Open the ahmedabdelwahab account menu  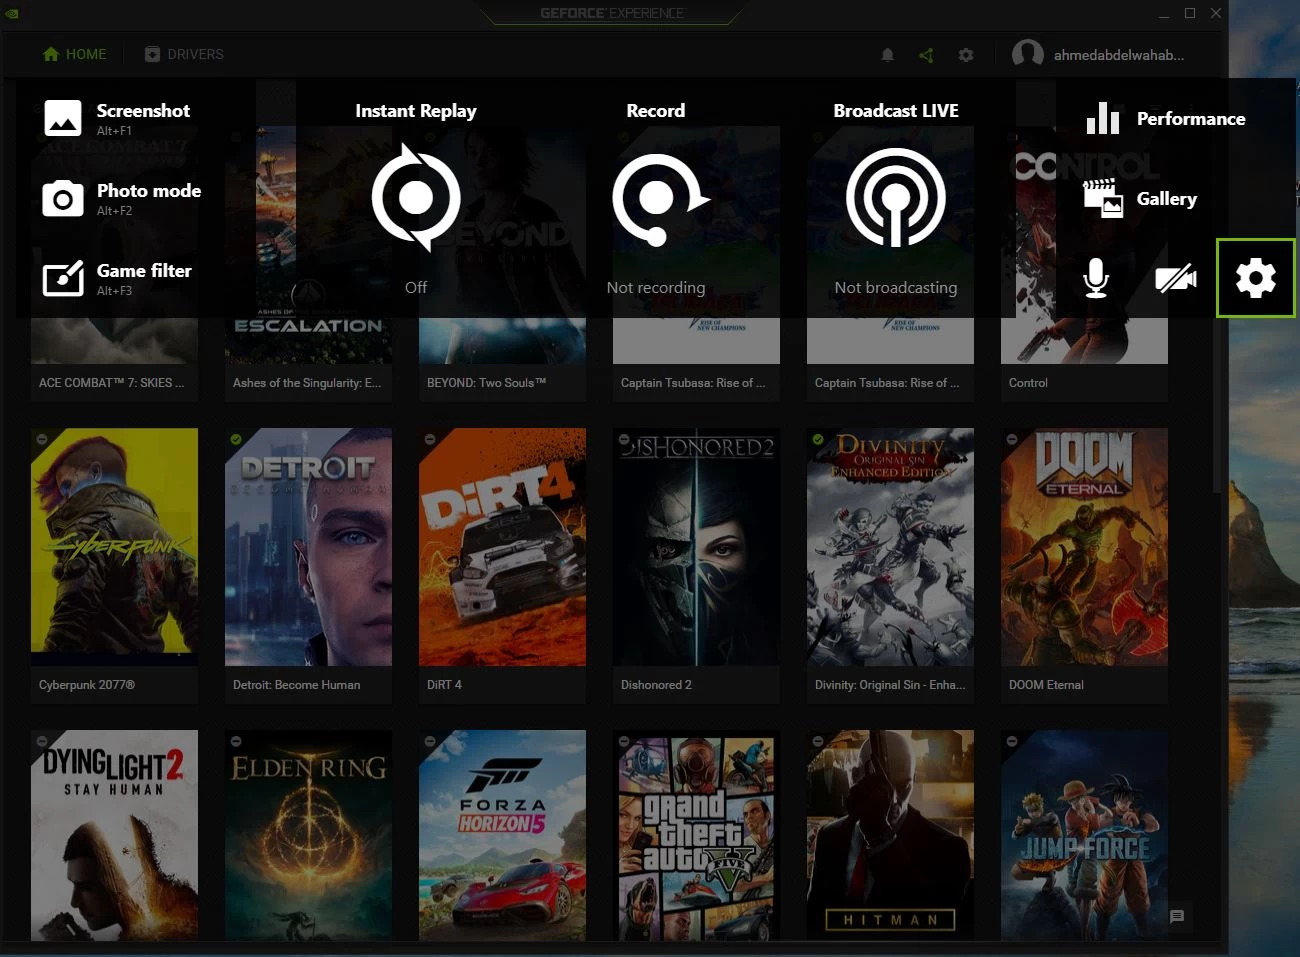coord(1119,55)
